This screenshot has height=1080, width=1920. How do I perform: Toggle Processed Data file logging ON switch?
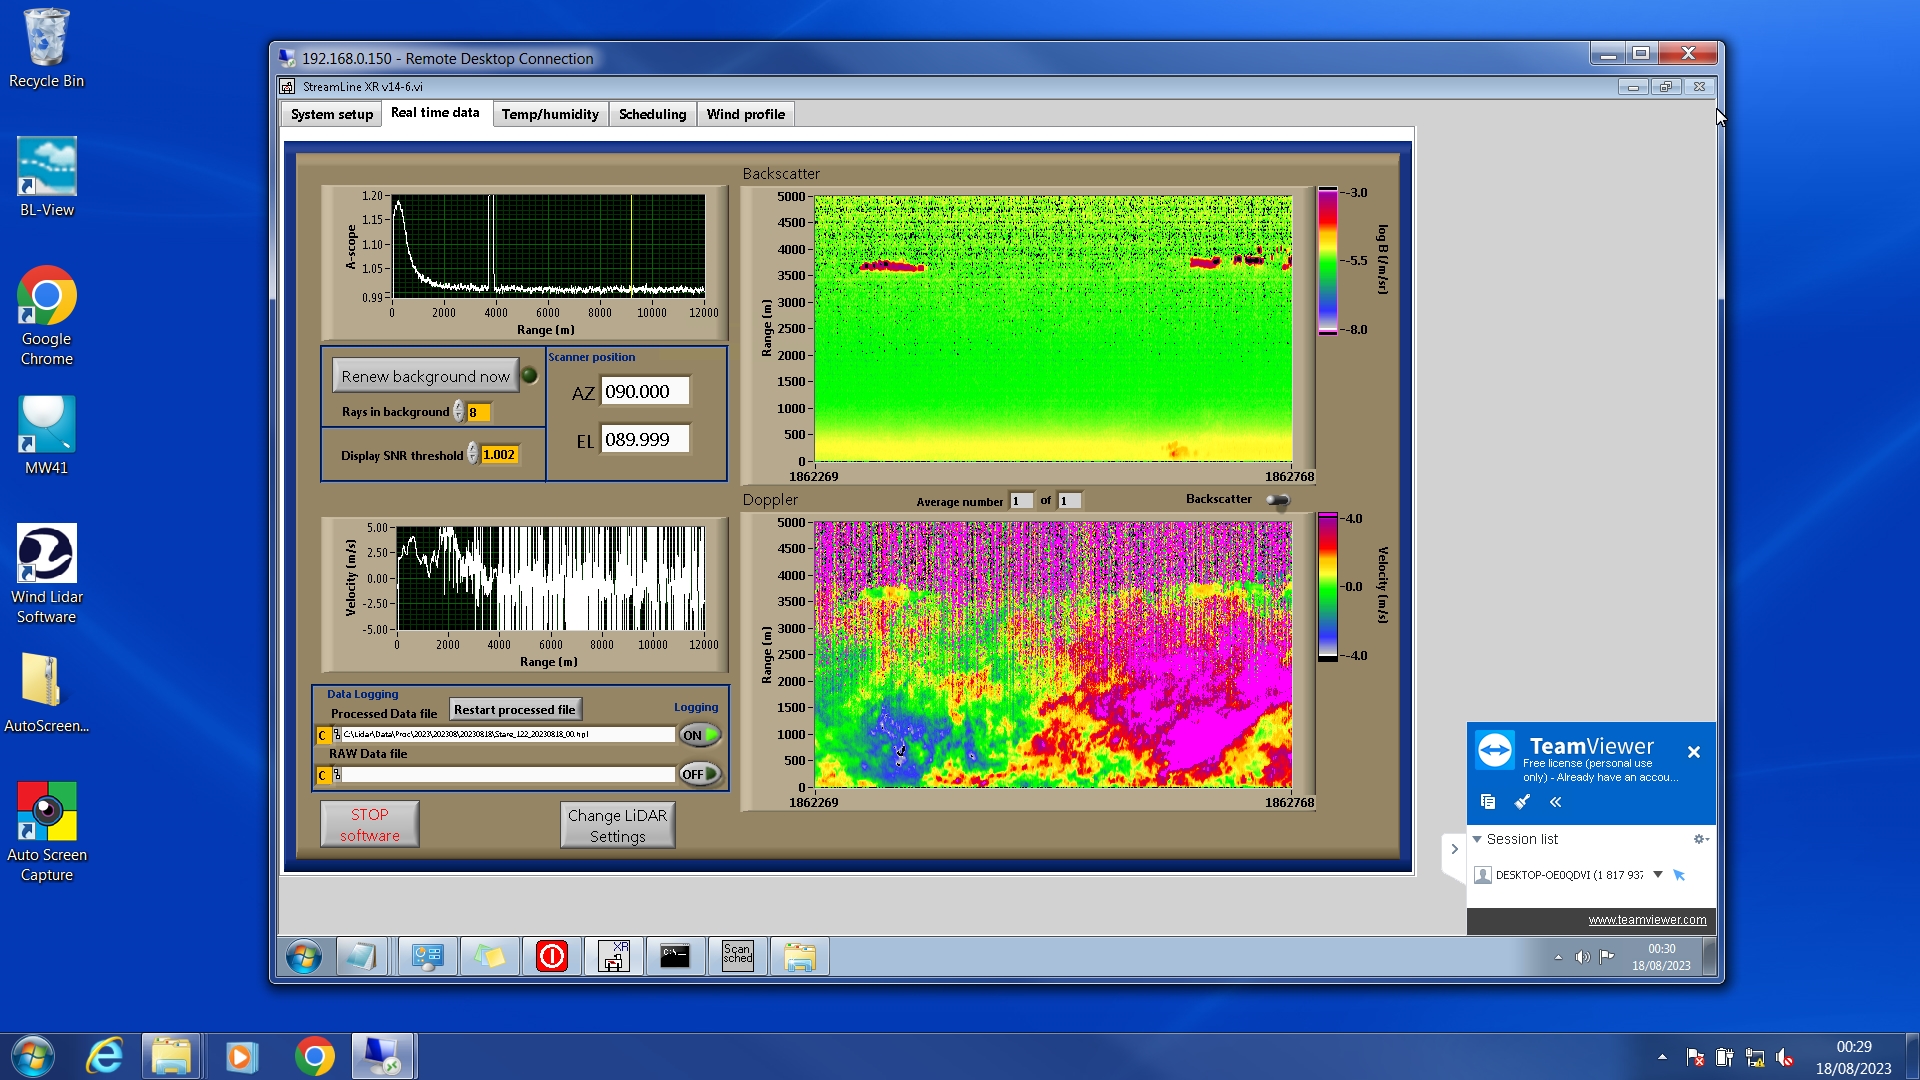[x=700, y=735]
